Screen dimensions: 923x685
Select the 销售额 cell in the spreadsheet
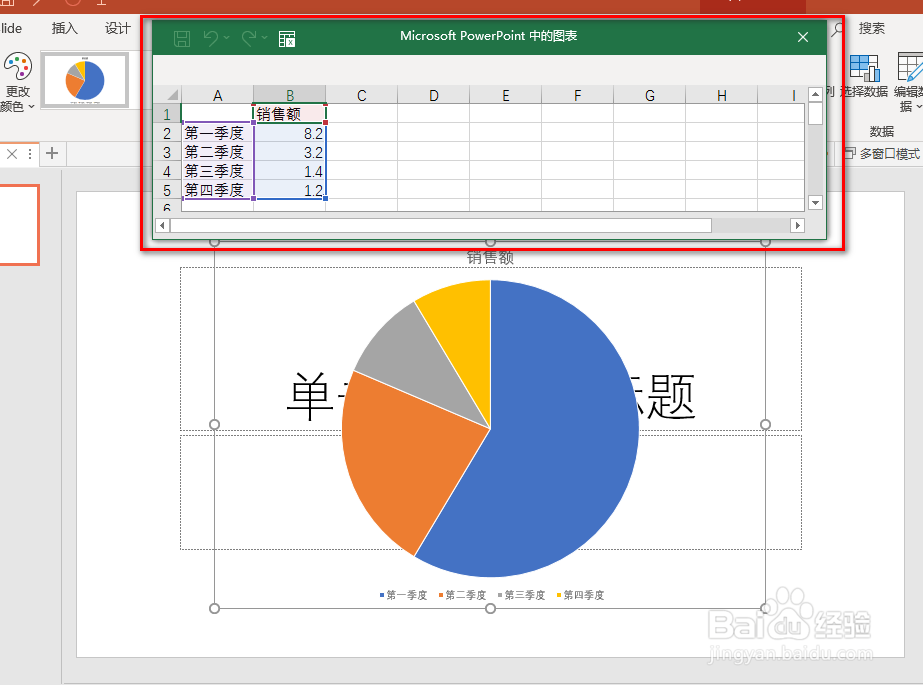click(x=289, y=113)
